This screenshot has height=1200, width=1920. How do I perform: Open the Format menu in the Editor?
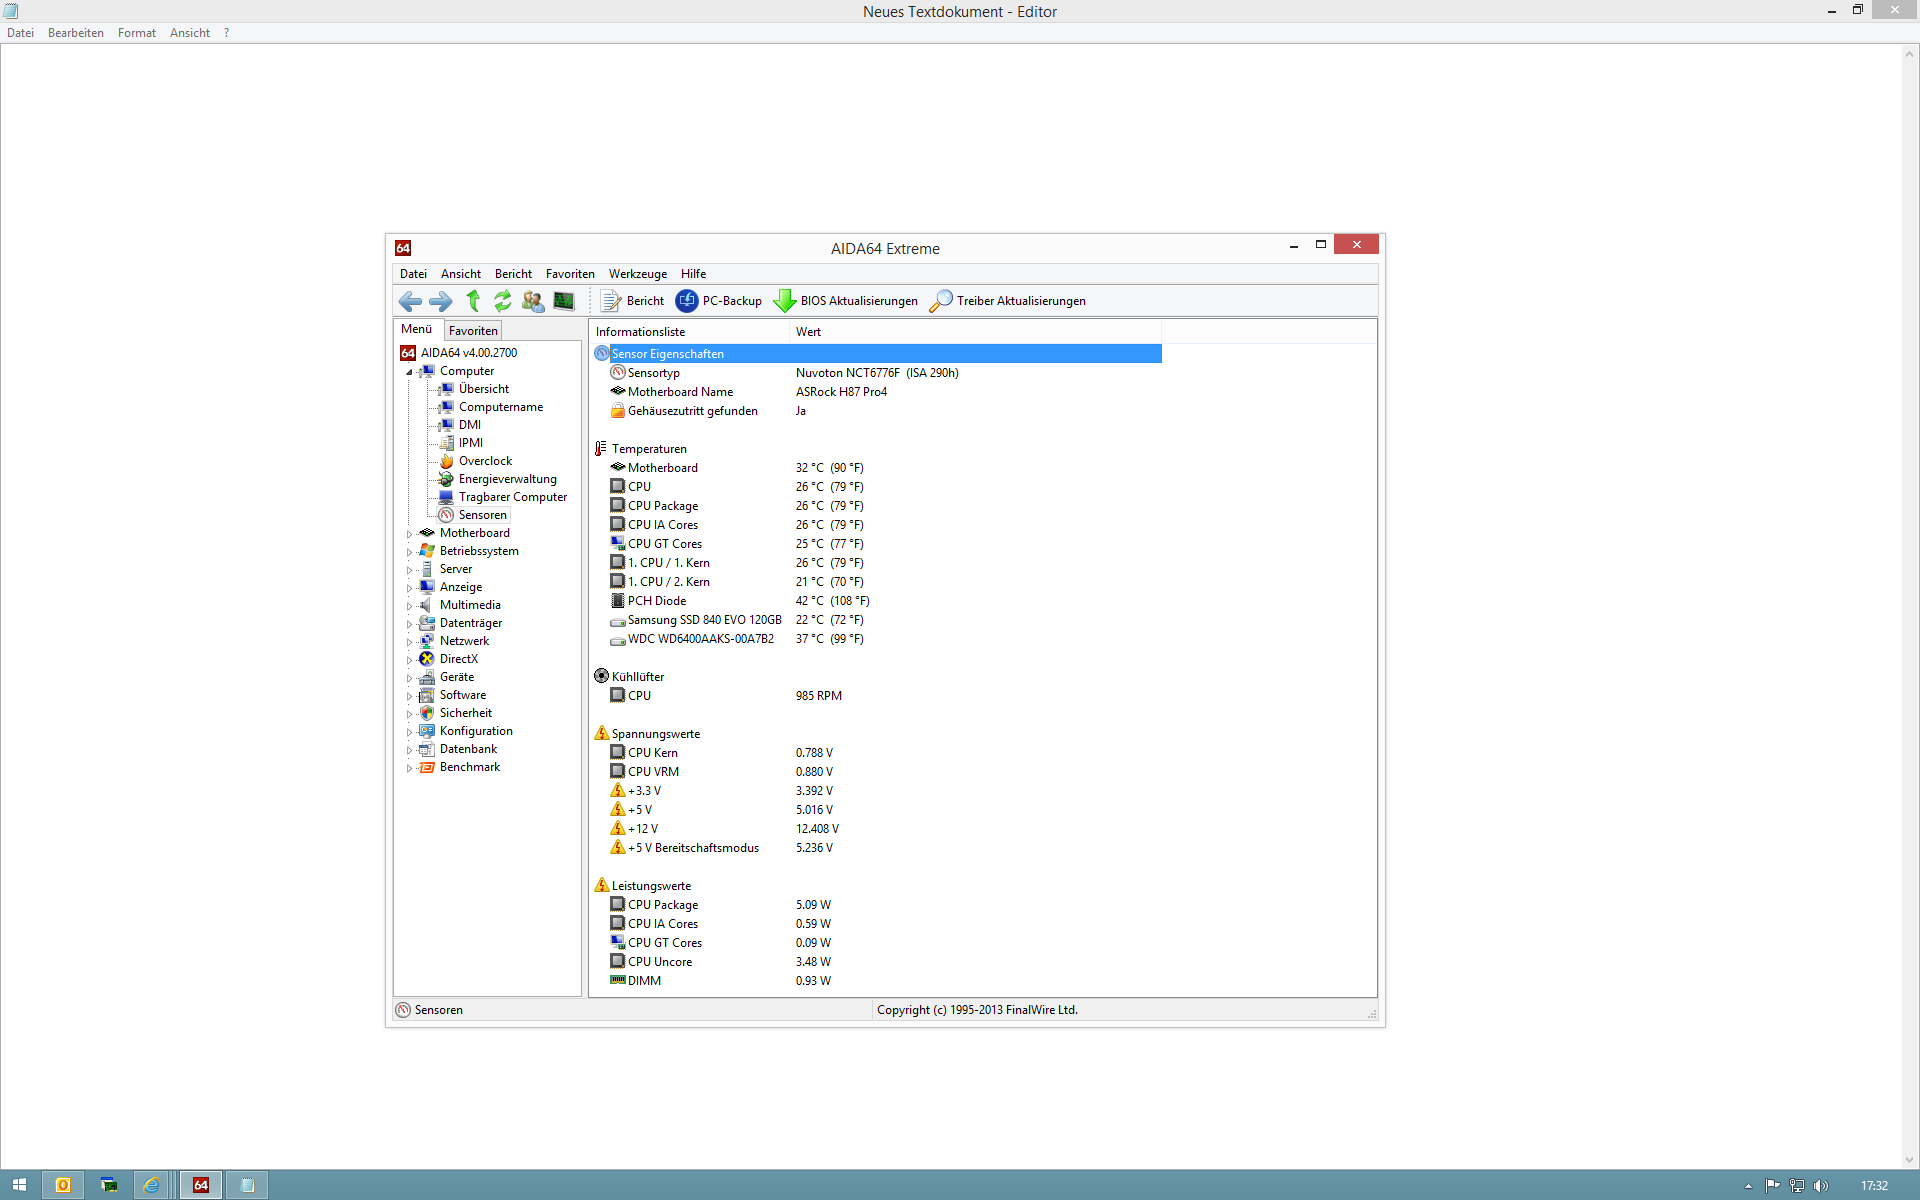pos(136,33)
